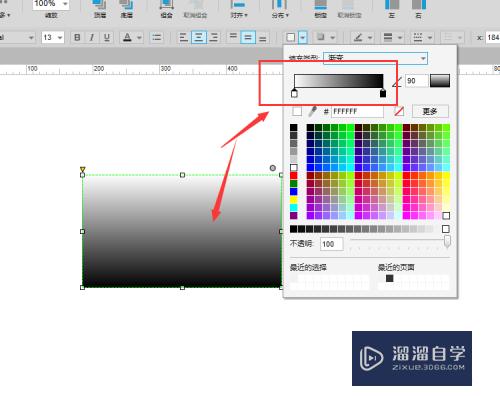This screenshot has height=396, width=500.
Task: Expand the fill color dropdown arrow
Action: pos(303,37)
